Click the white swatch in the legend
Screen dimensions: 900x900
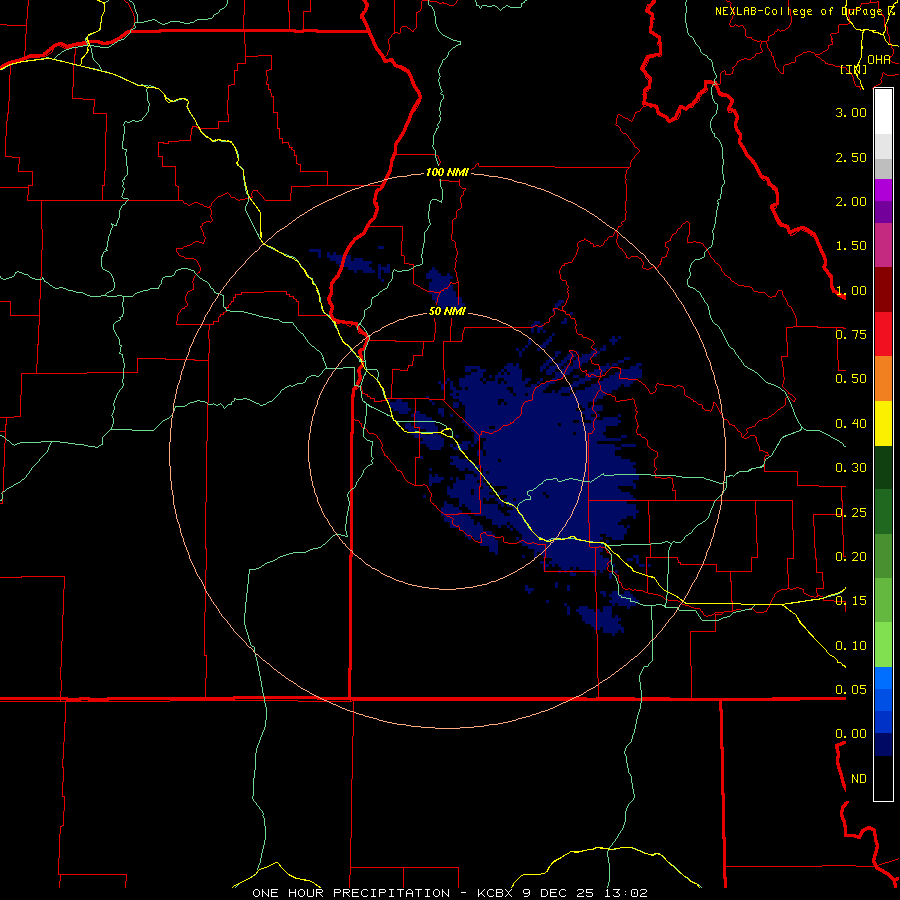pyautogui.click(x=883, y=111)
